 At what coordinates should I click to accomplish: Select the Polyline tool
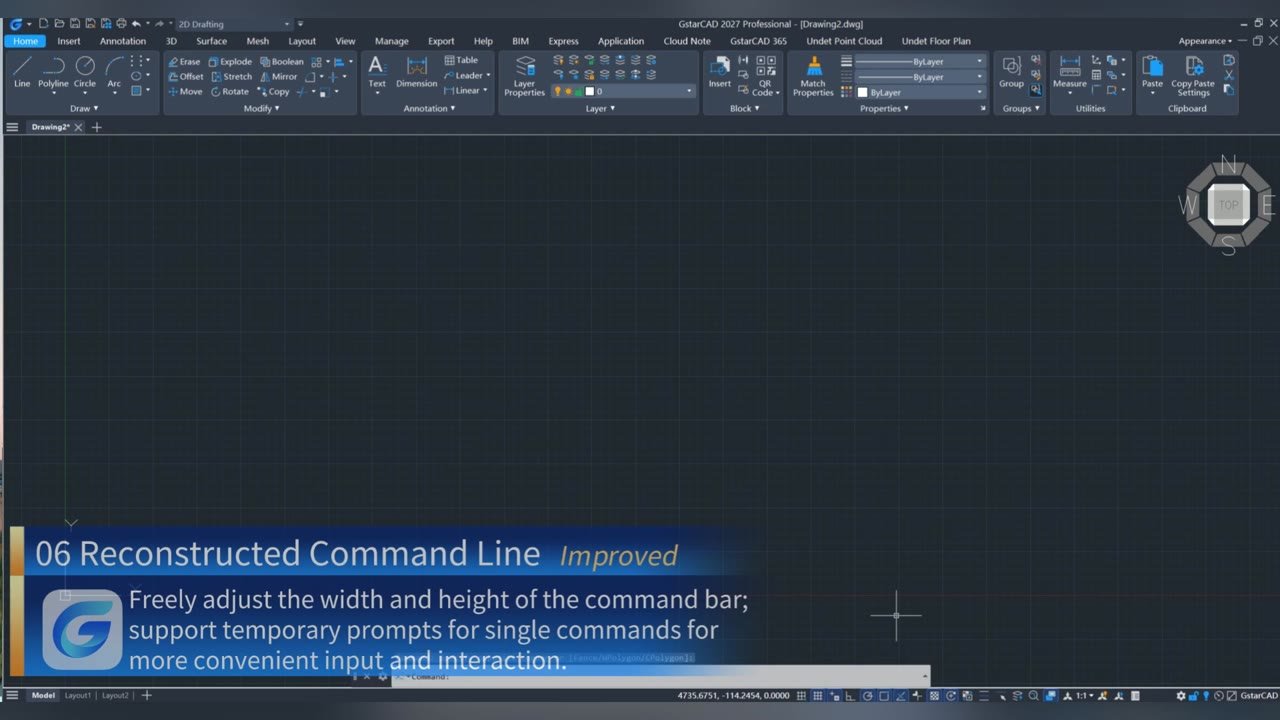click(x=53, y=72)
